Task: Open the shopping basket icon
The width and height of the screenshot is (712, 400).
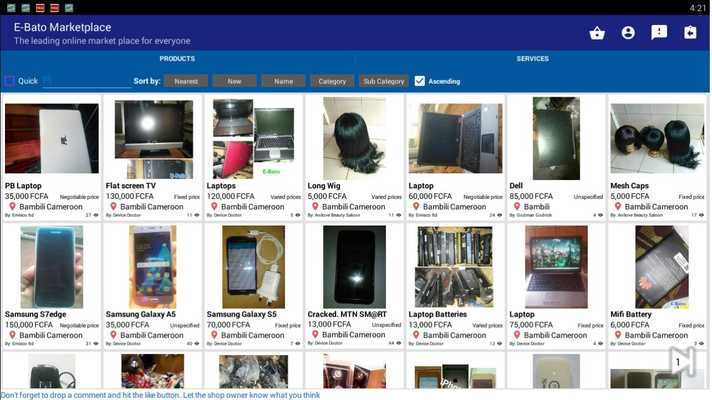Action: pos(597,33)
